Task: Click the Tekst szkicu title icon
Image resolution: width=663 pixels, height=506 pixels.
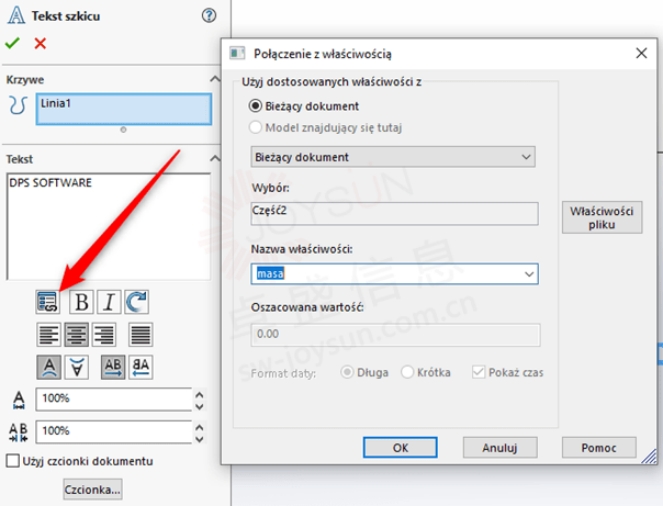Action: pyautogui.click(x=16, y=15)
